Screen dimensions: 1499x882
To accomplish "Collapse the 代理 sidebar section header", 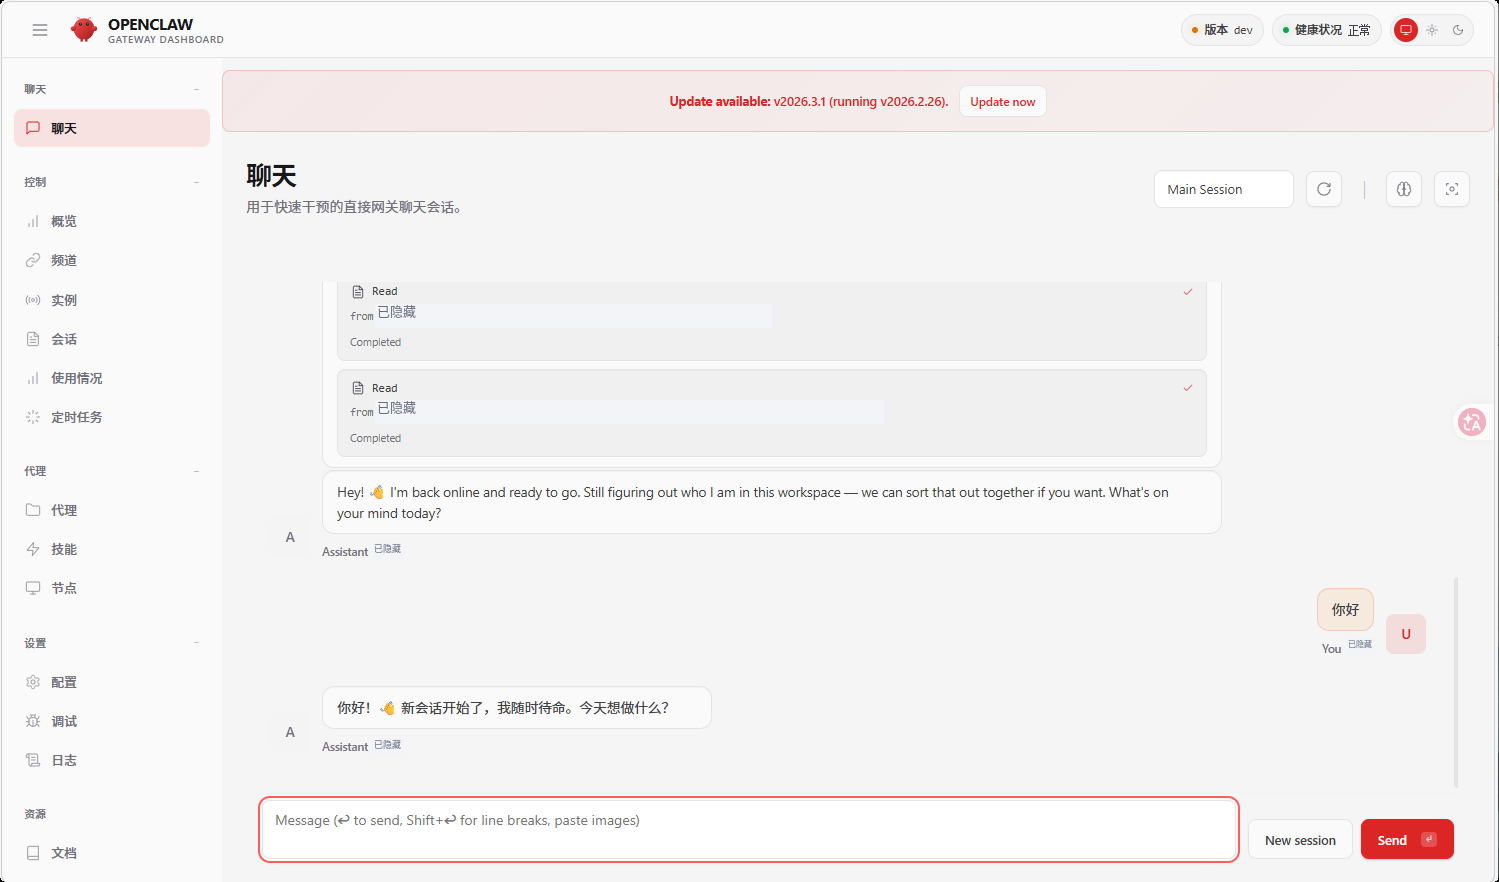I will (112, 471).
